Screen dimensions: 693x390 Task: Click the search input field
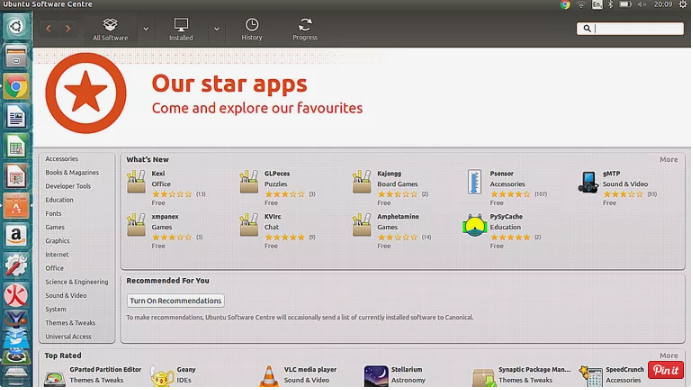pyautogui.click(x=630, y=29)
